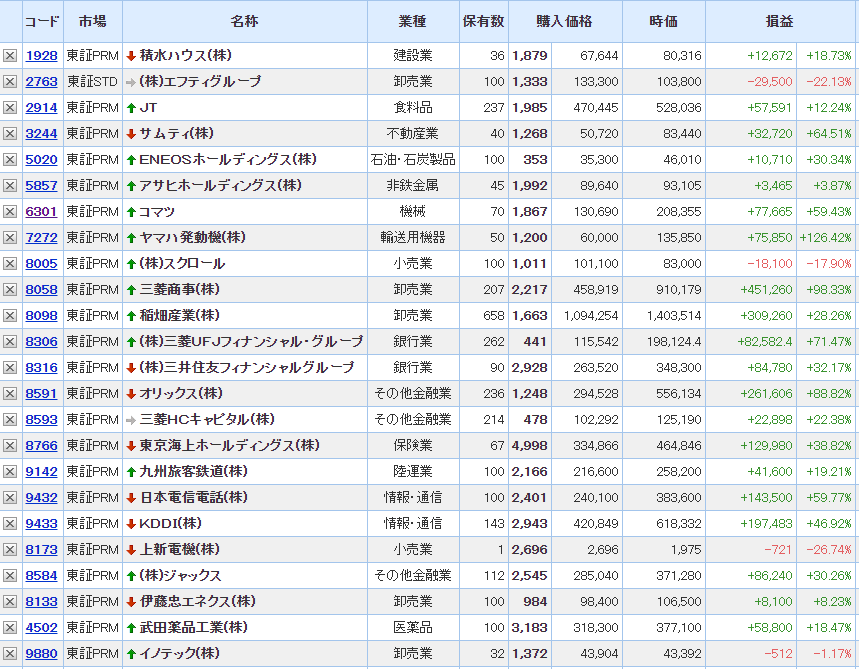Select the profit value +451,260

[x=766, y=290]
